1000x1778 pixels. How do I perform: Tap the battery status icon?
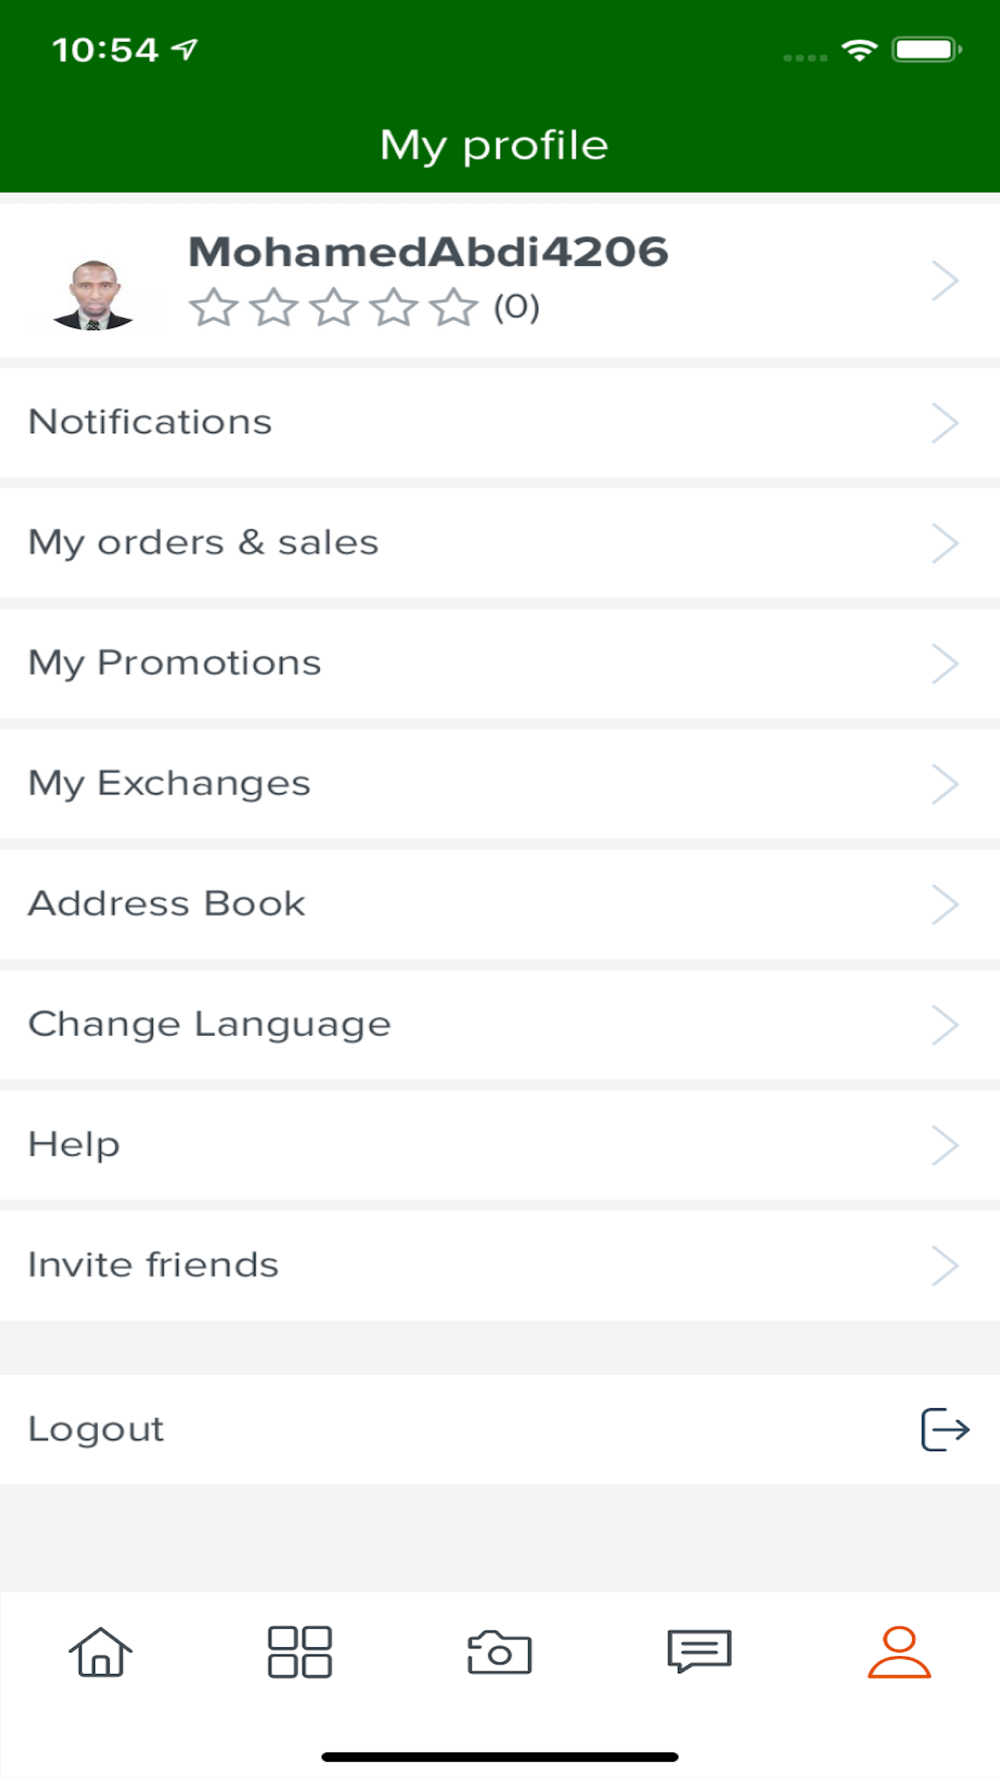[x=927, y=50]
